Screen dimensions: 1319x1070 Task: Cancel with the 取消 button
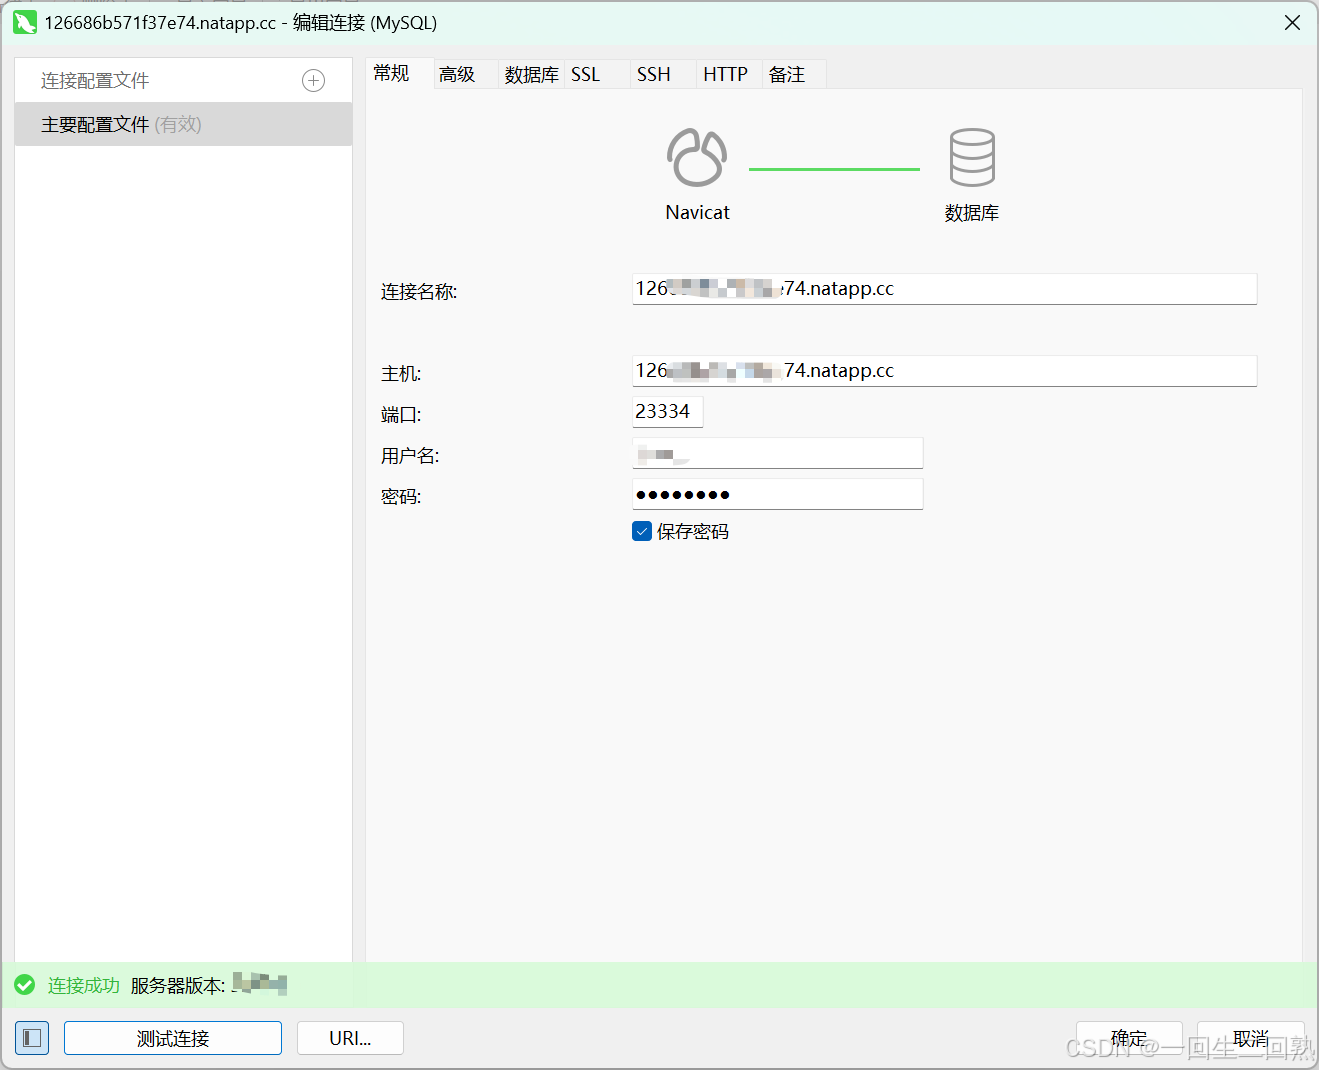coord(1252,1038)
